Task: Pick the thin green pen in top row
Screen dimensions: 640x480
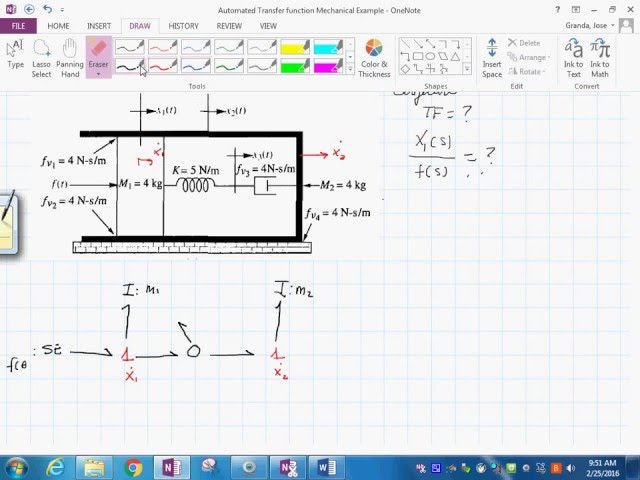Action: pos(229,47)
